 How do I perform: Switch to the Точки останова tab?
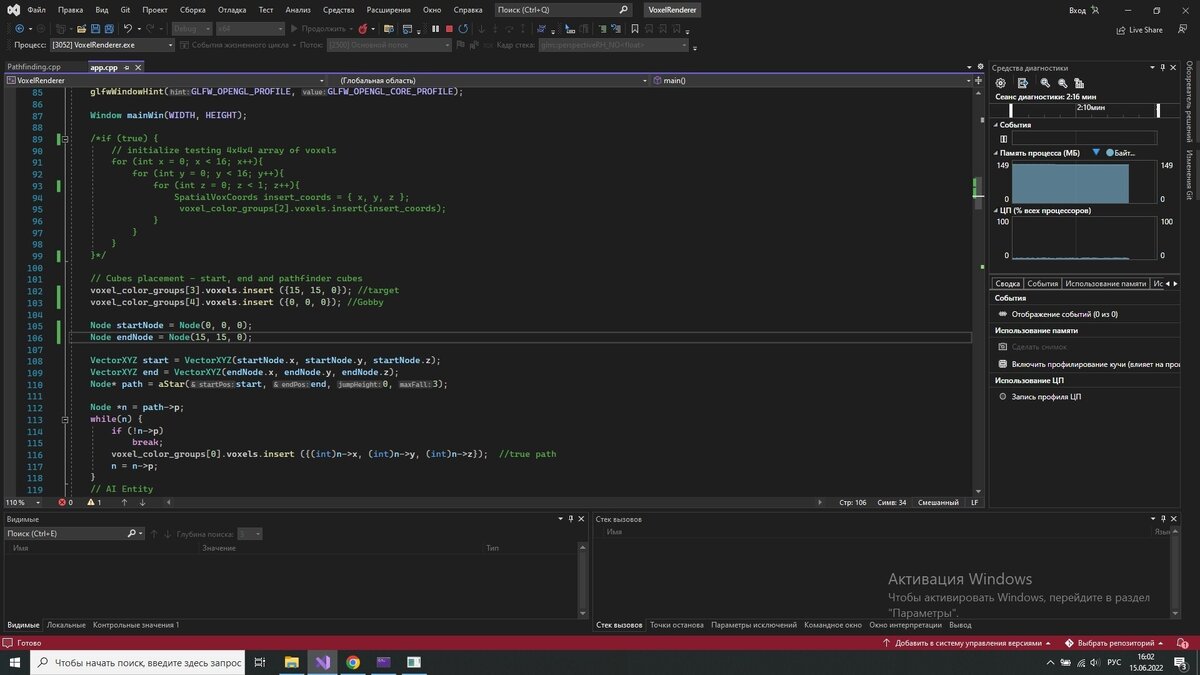point(677,625)
